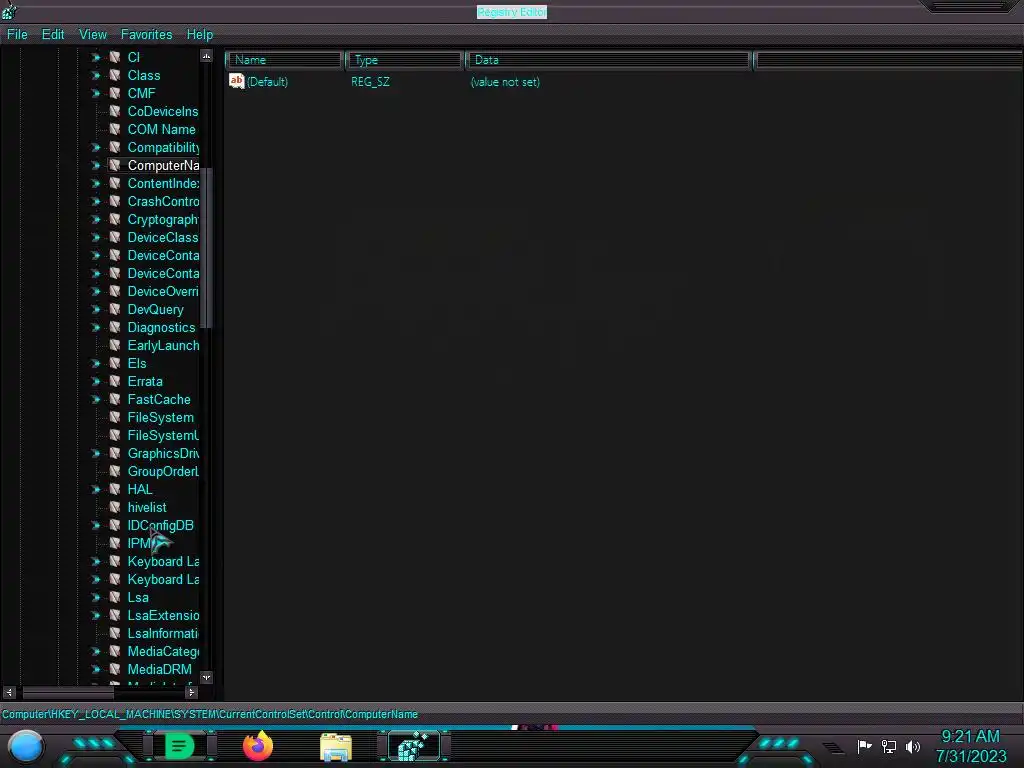The height and width of the screenshot is (768, 1024).
Task: Click the FileSystem folder icon
Action: click(x=115, y=417)
